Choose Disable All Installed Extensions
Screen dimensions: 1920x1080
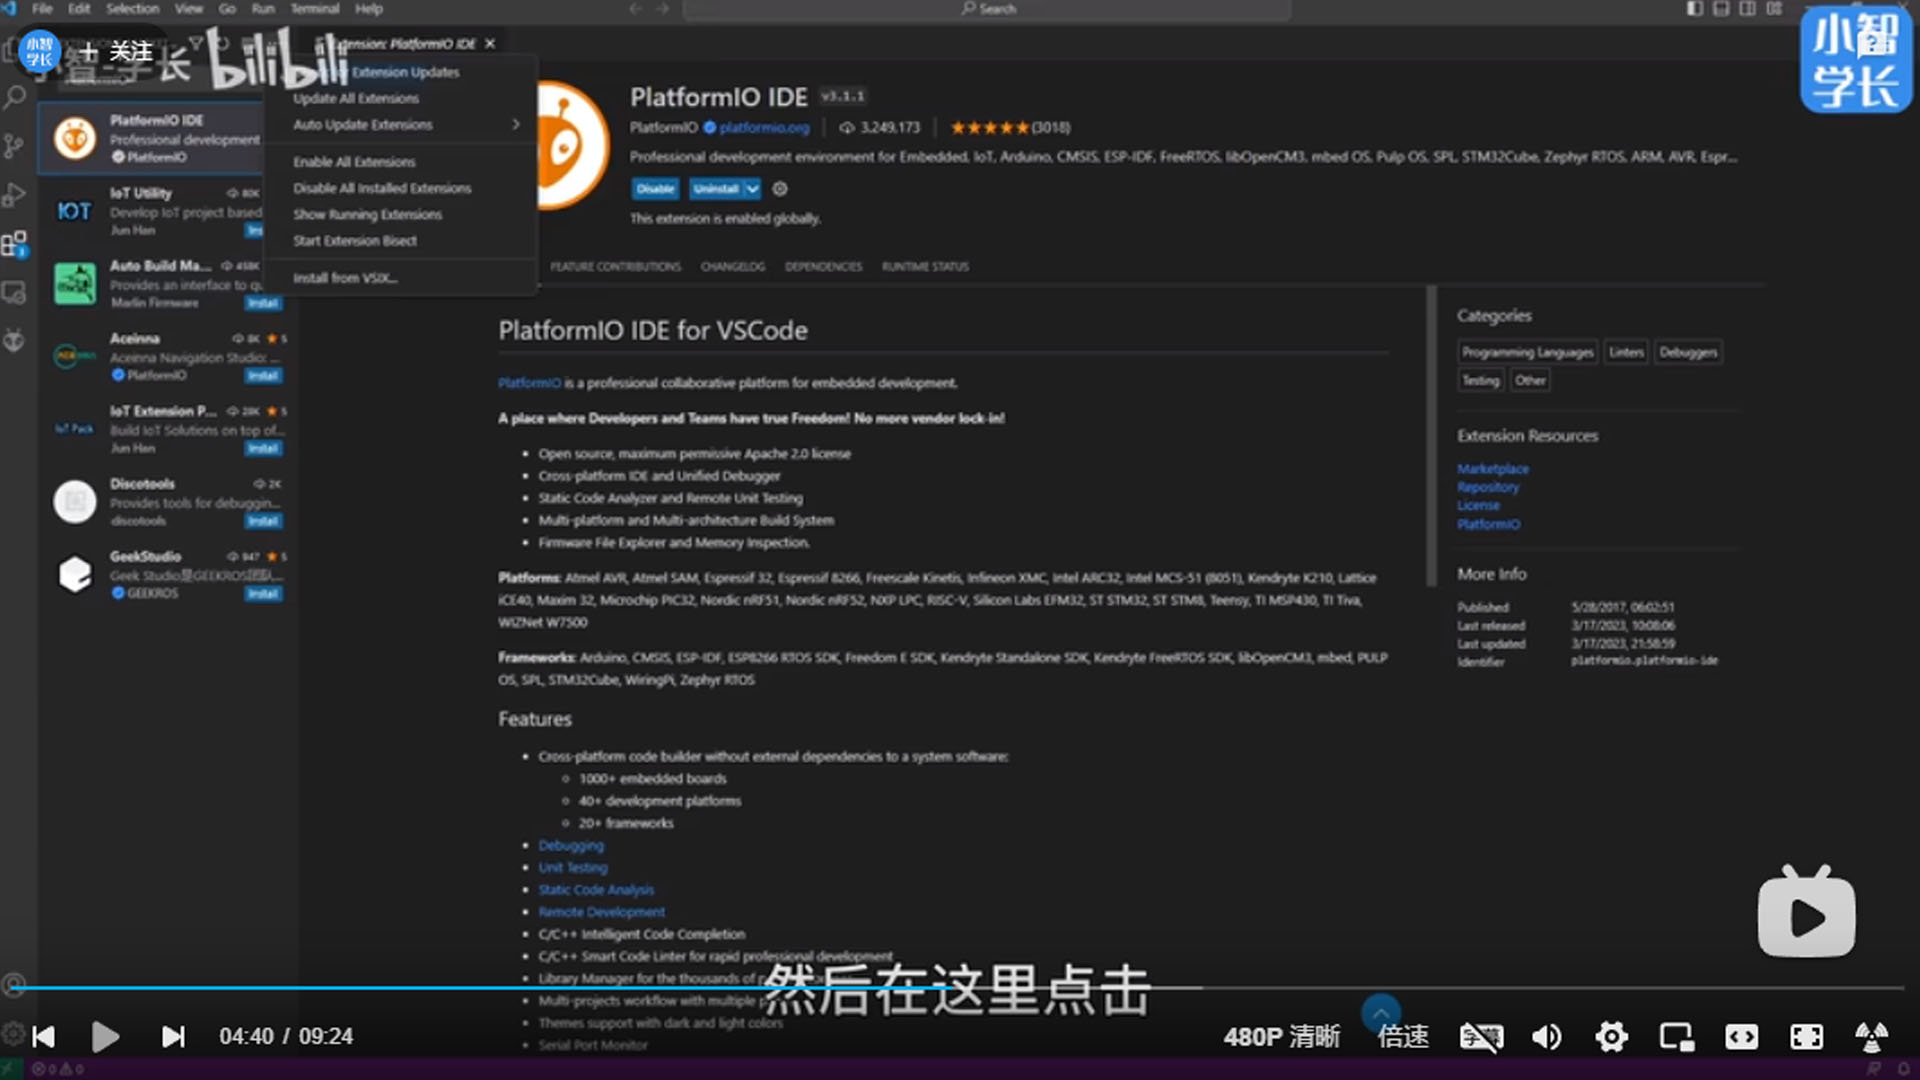coord(400,188)
